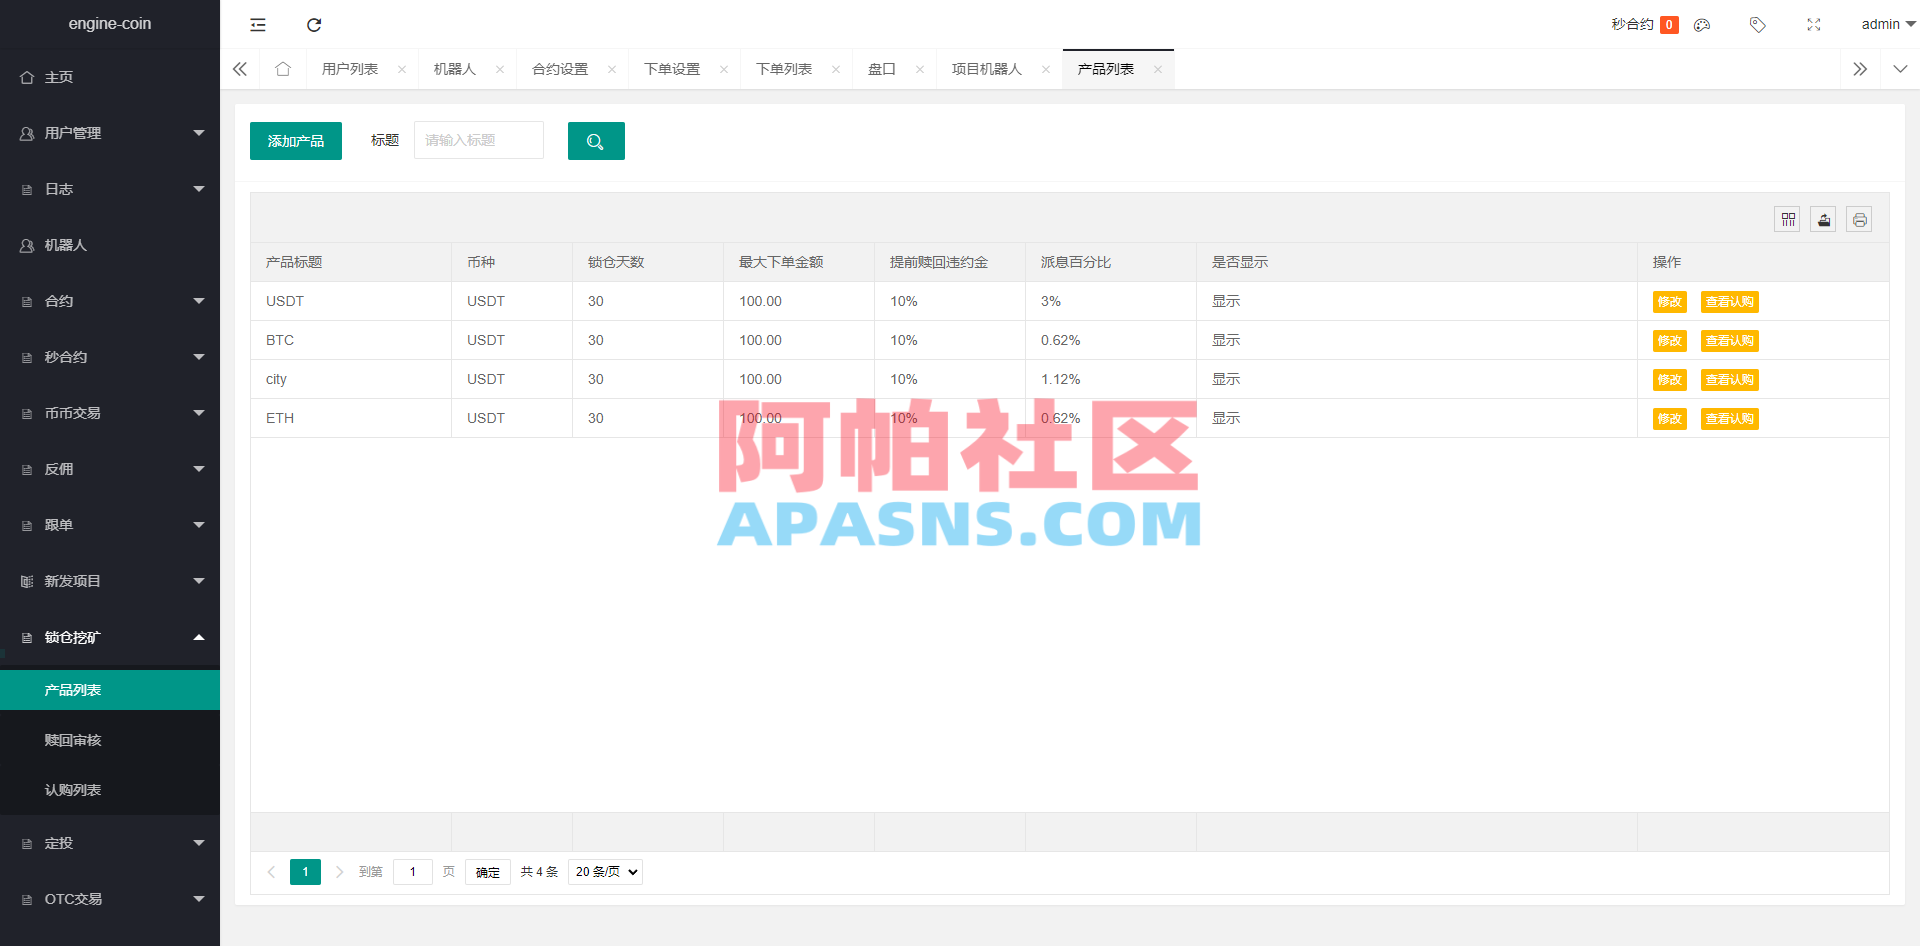The width and height of the screenshot is (1920, 946).
Task: Expand the 新发项目 sidebar menu
Action: (x=110, y=581)
